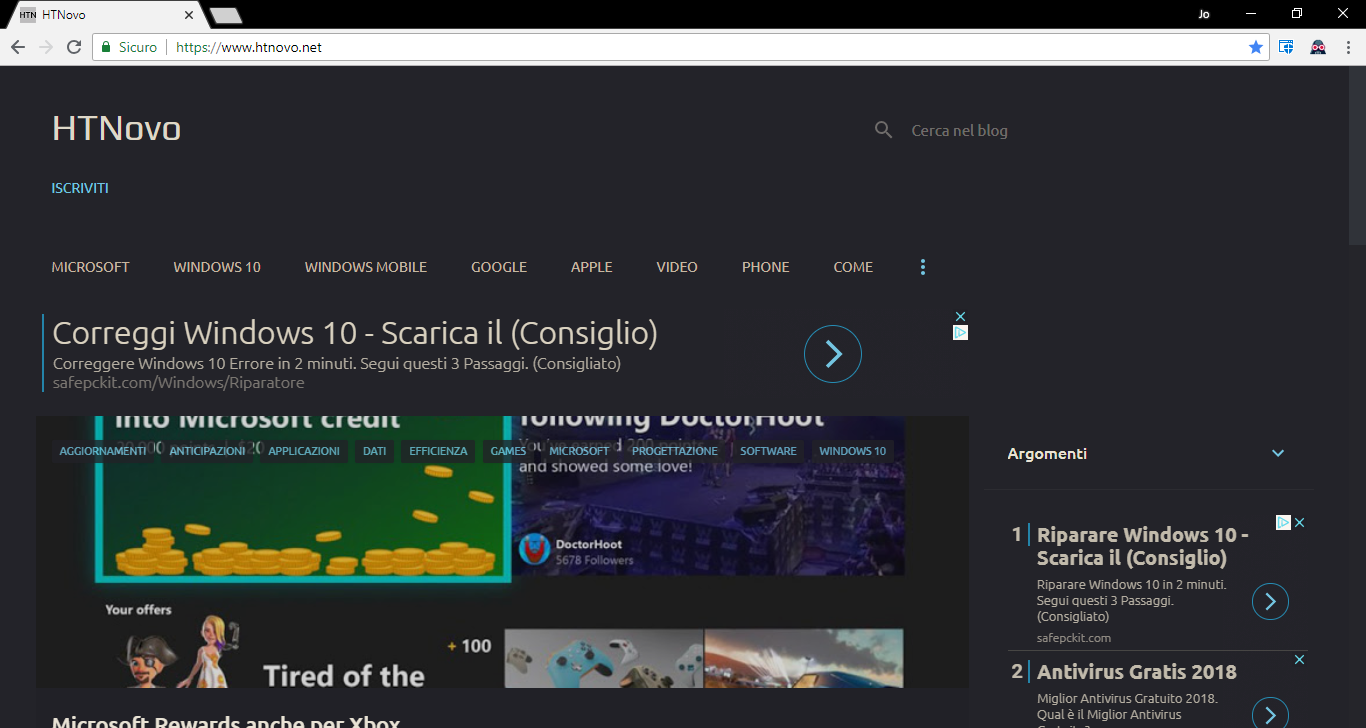
Task: Click the HTNovo blog title
Action: (x=116, y=129)
